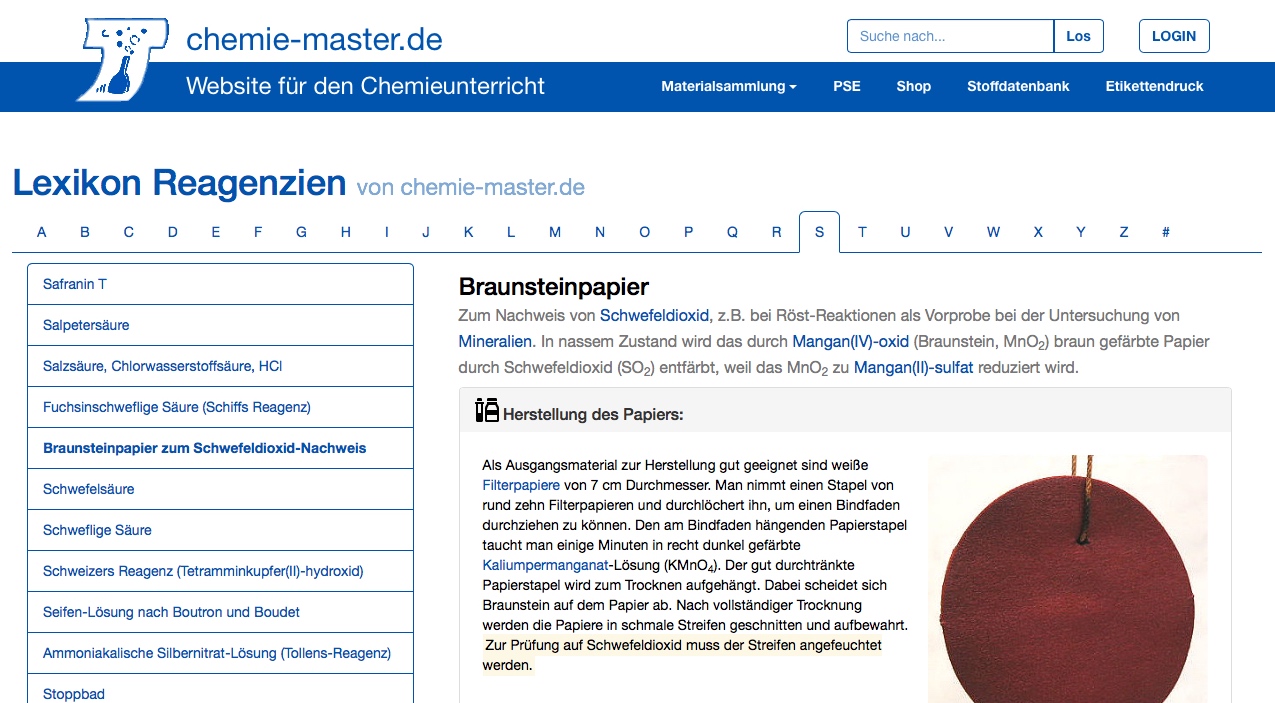Screen dimensions: 1275x703
Task: Select the active letter S tab
Action: [819, 232]
